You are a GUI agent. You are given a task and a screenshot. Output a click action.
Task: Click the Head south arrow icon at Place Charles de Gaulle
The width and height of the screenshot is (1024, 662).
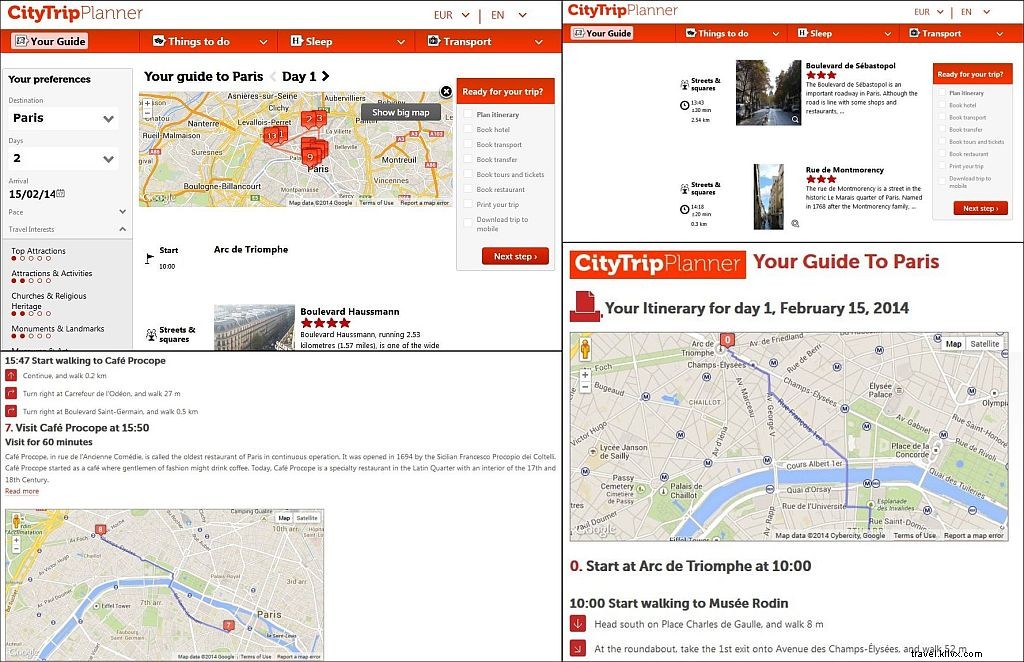[577, 624]
